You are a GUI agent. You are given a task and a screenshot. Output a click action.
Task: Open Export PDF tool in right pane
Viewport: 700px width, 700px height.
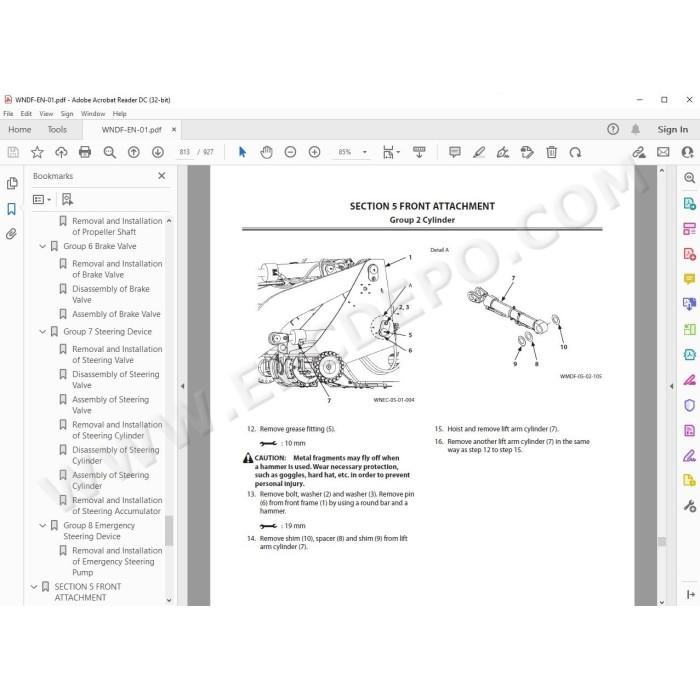tap(689, 204)
